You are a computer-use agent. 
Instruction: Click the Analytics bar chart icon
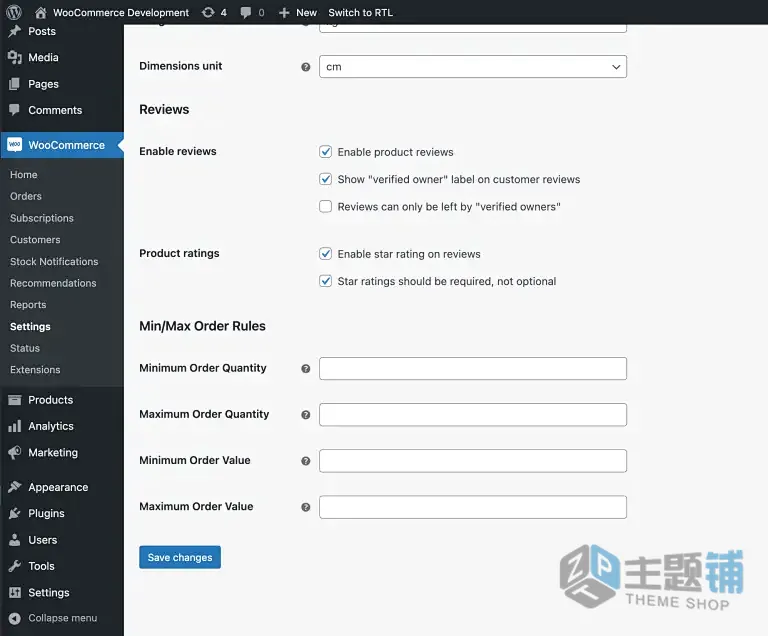pos(15,426)
